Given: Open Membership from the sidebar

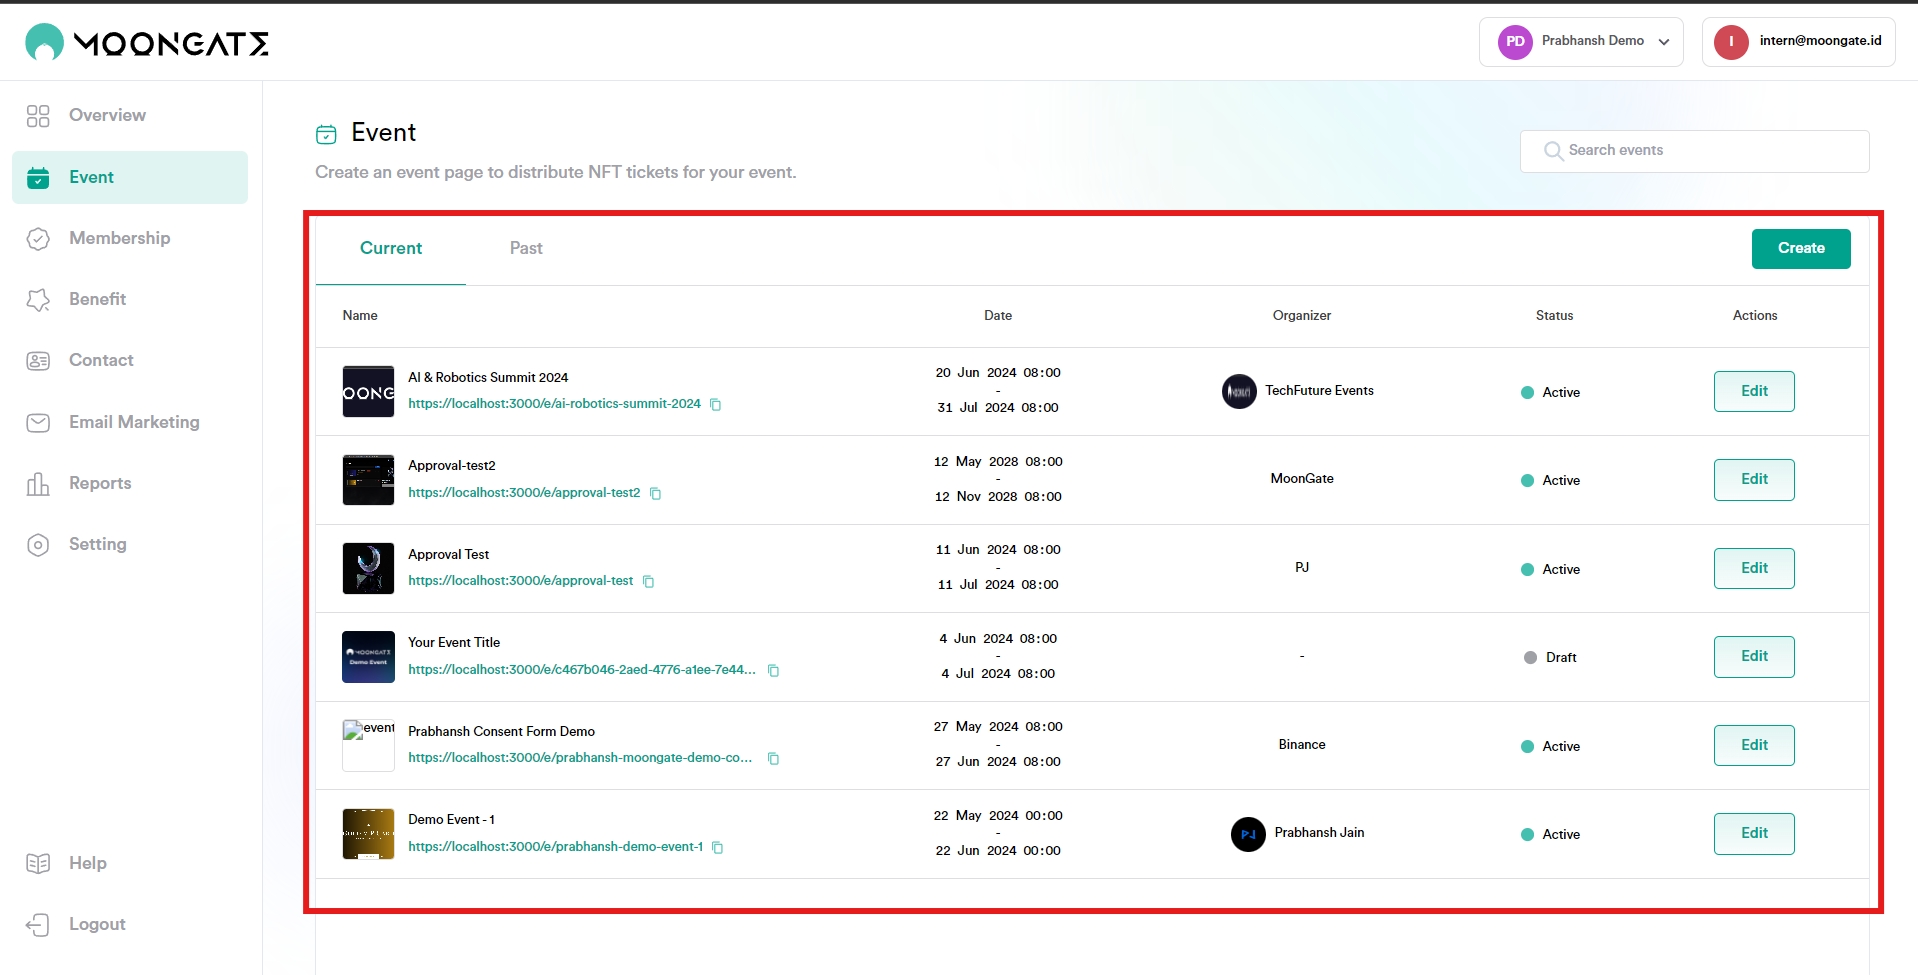Looking at the screenshot, I should tap(119, 238).
